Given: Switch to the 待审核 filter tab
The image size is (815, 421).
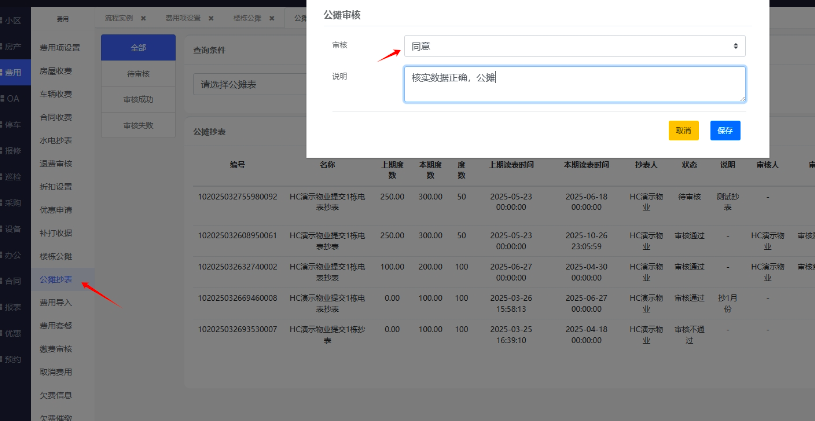Looking at the screenshot, I should point(138,74).
